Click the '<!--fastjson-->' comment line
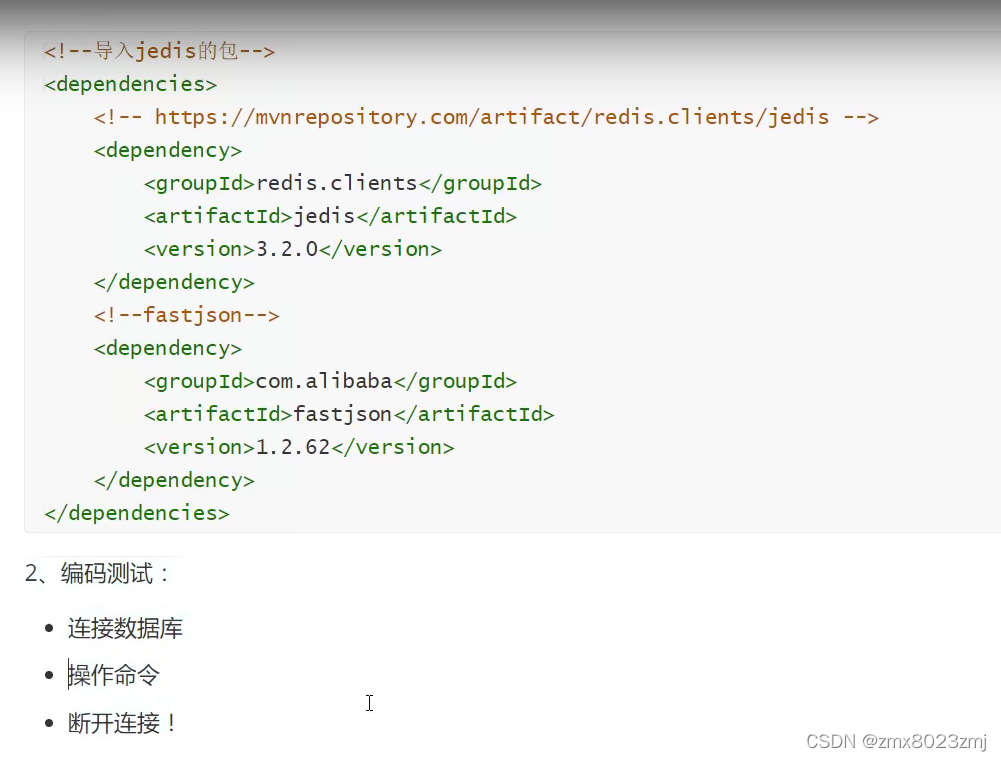 click(186, 315)
